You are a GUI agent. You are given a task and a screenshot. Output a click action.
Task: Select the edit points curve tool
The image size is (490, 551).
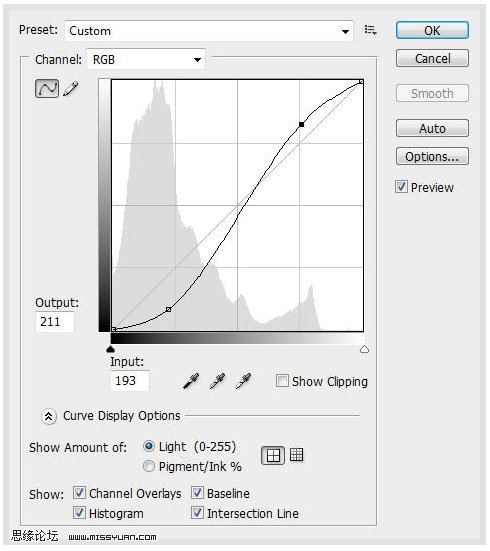click(47, 89)
